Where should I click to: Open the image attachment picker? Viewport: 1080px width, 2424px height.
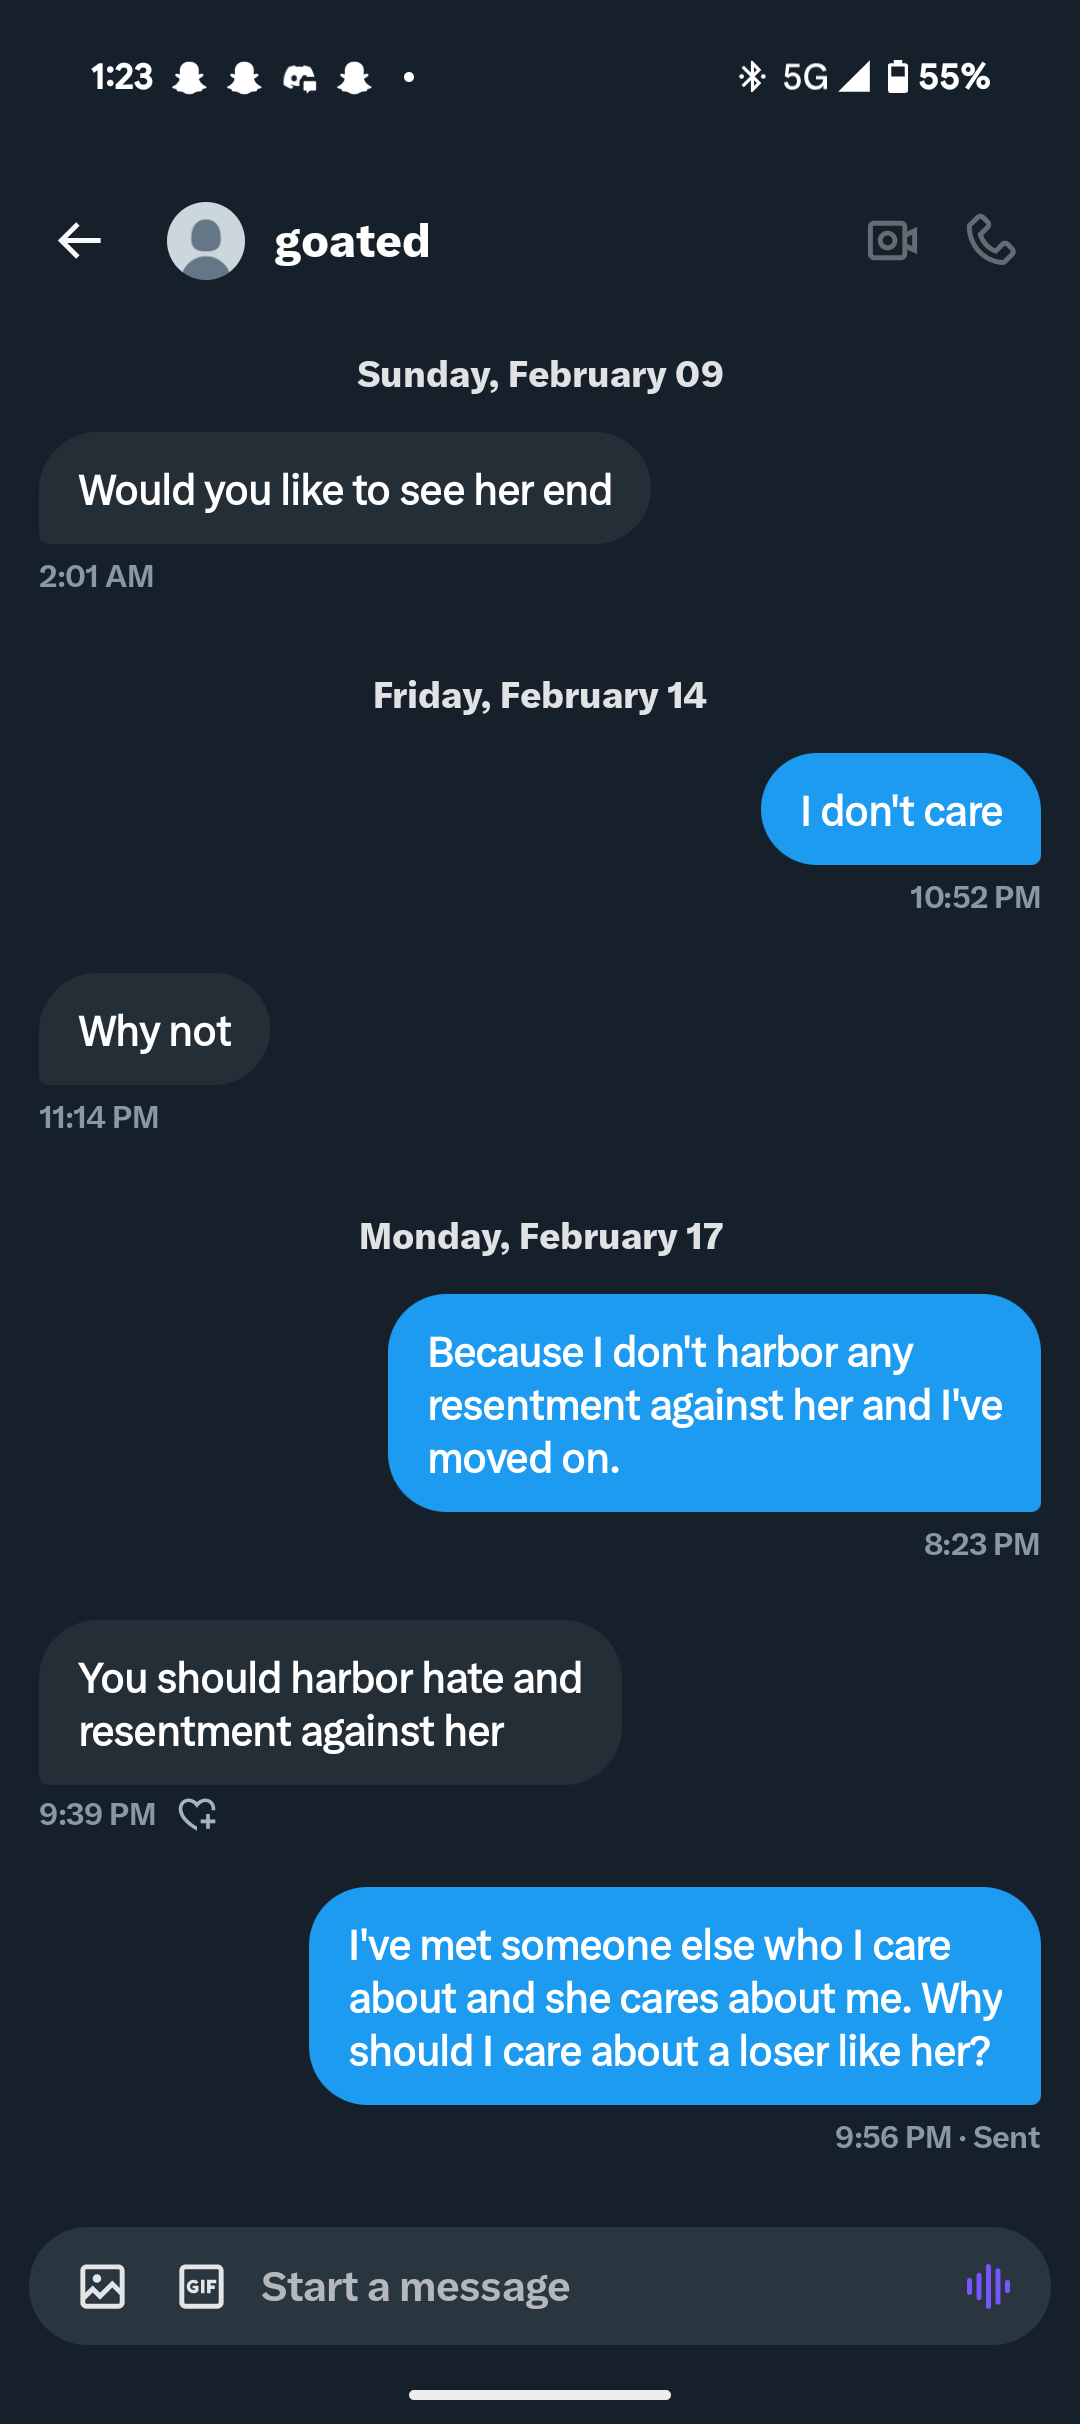click(103, 2286)
